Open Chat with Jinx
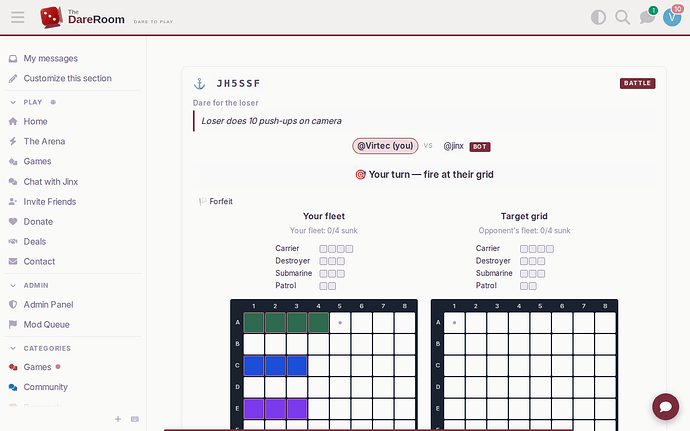690x431 pixels. pyautogui.click(x=51, y=181)
